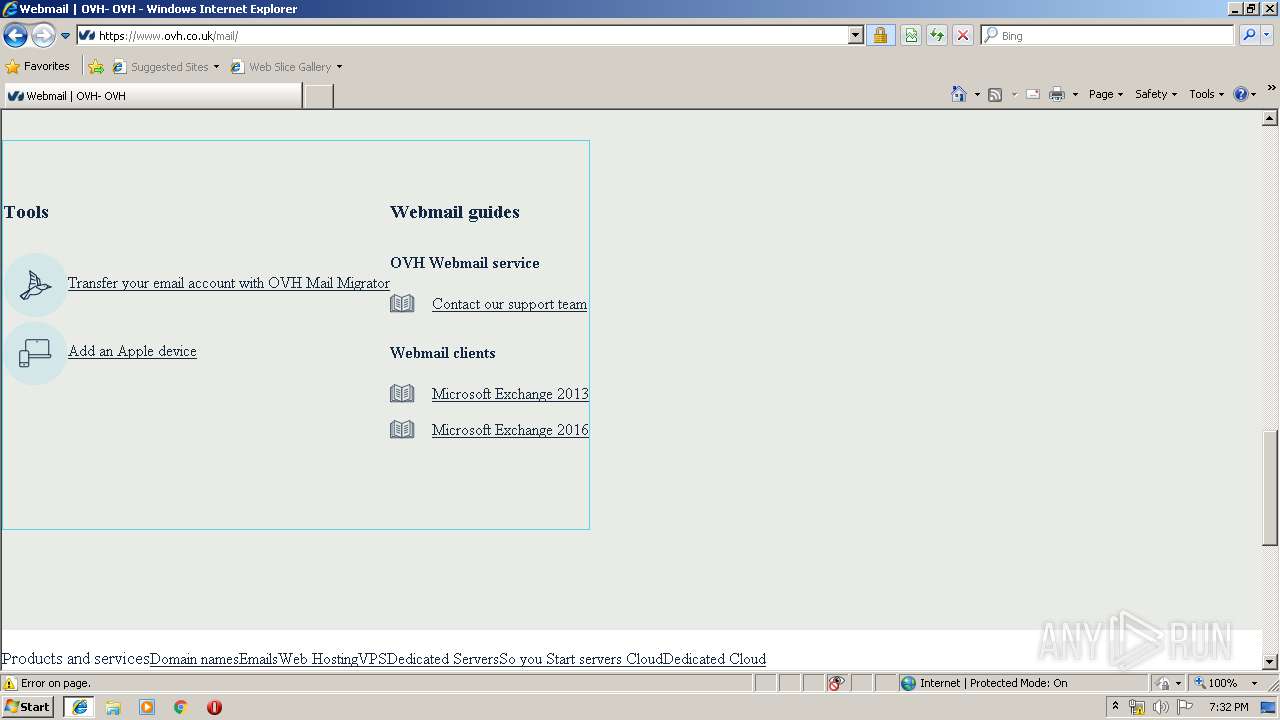This screenshot has height=720, width=1280.
Task: Click the Print icon
Action: click(x=1057, y=94)
